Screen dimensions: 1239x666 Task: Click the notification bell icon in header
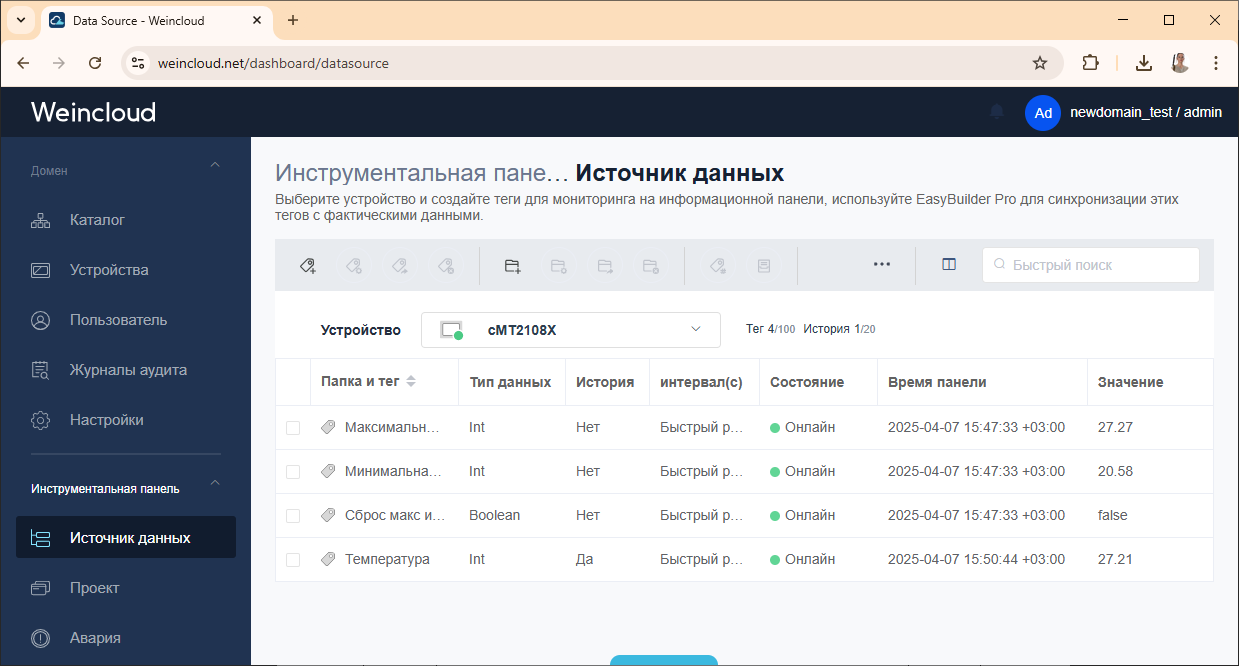[x=996, y=112]
